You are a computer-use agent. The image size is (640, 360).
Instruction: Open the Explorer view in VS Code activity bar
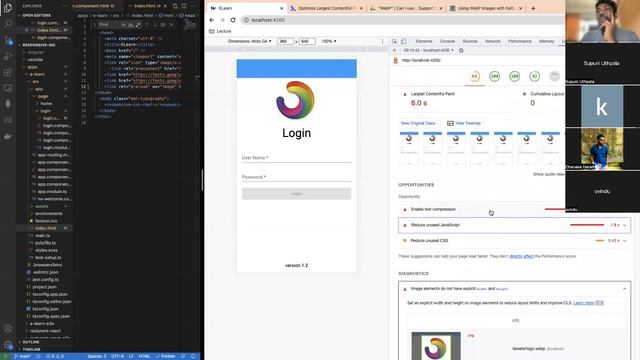point(8,7)
